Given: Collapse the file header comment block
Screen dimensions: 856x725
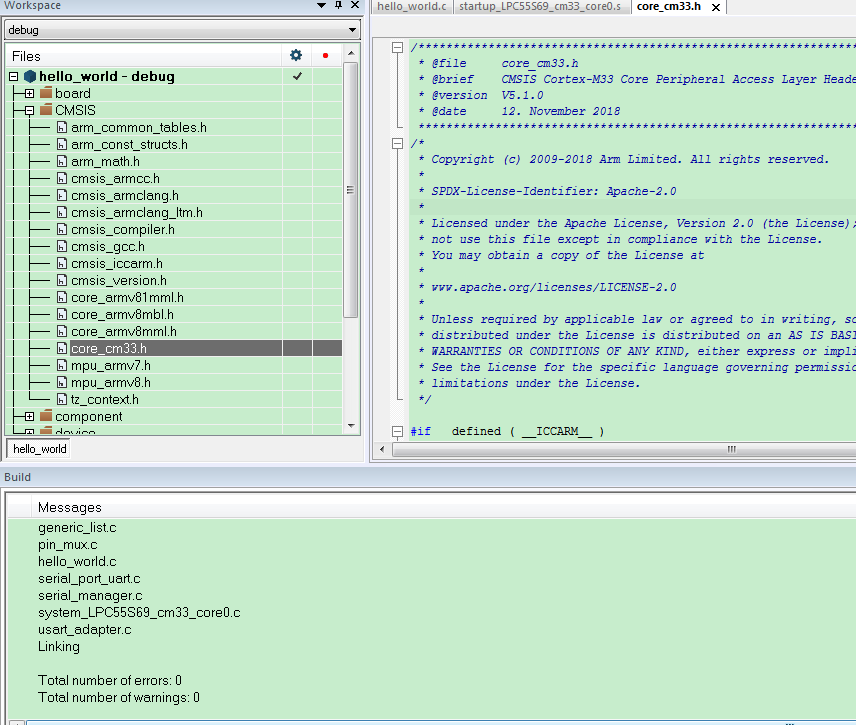Looking at the screenshot, I should click(x=397, y=47).
